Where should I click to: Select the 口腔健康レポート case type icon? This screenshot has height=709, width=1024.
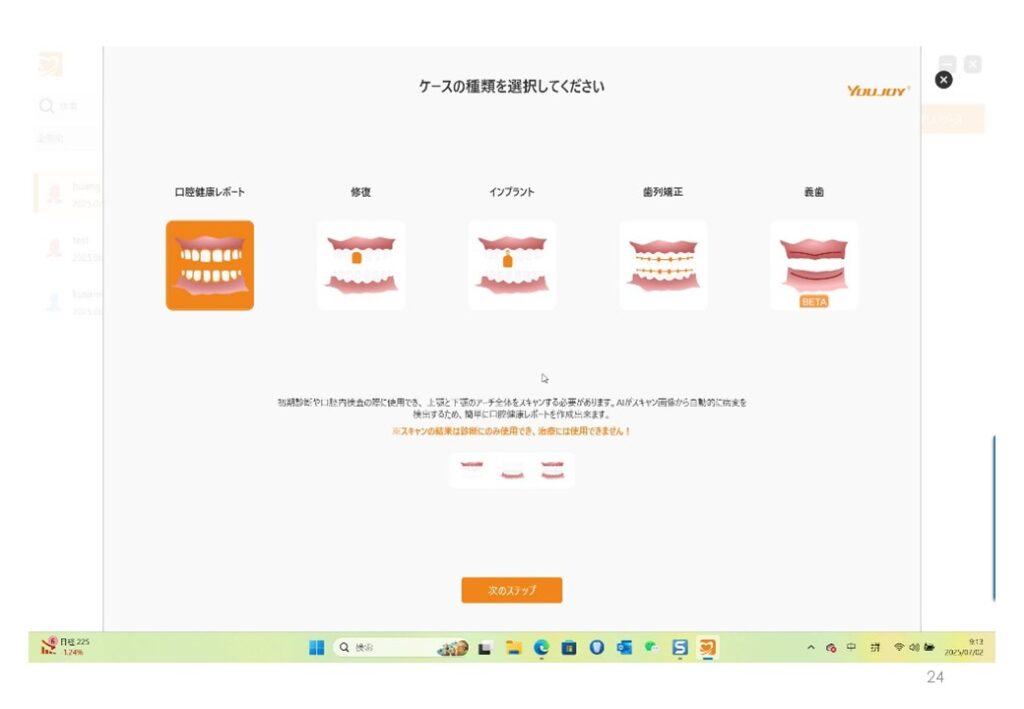(210, 265)
